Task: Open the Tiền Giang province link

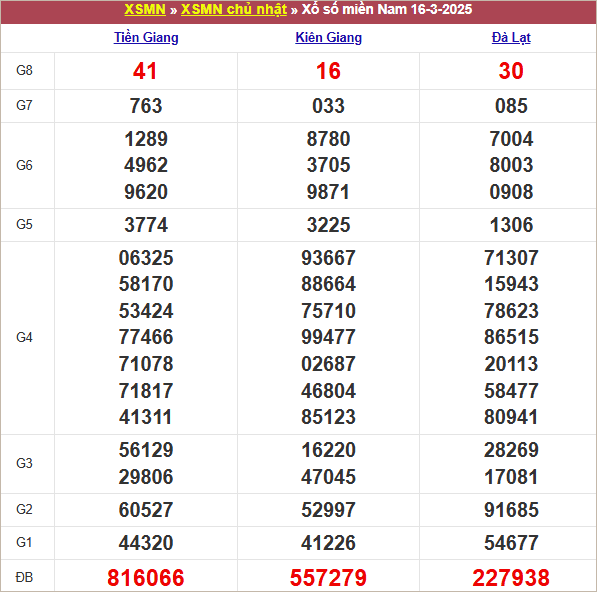Action: pyautogui.click(x=146, y=37)
